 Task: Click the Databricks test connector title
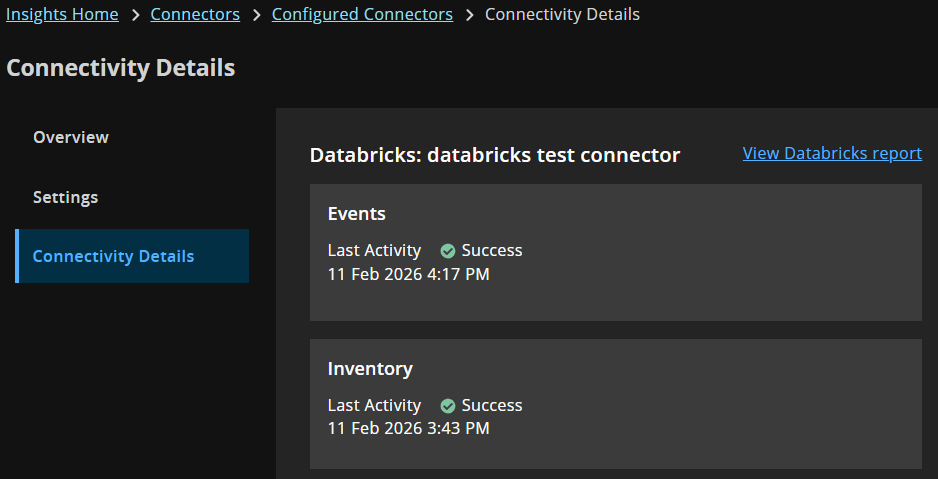495,155
